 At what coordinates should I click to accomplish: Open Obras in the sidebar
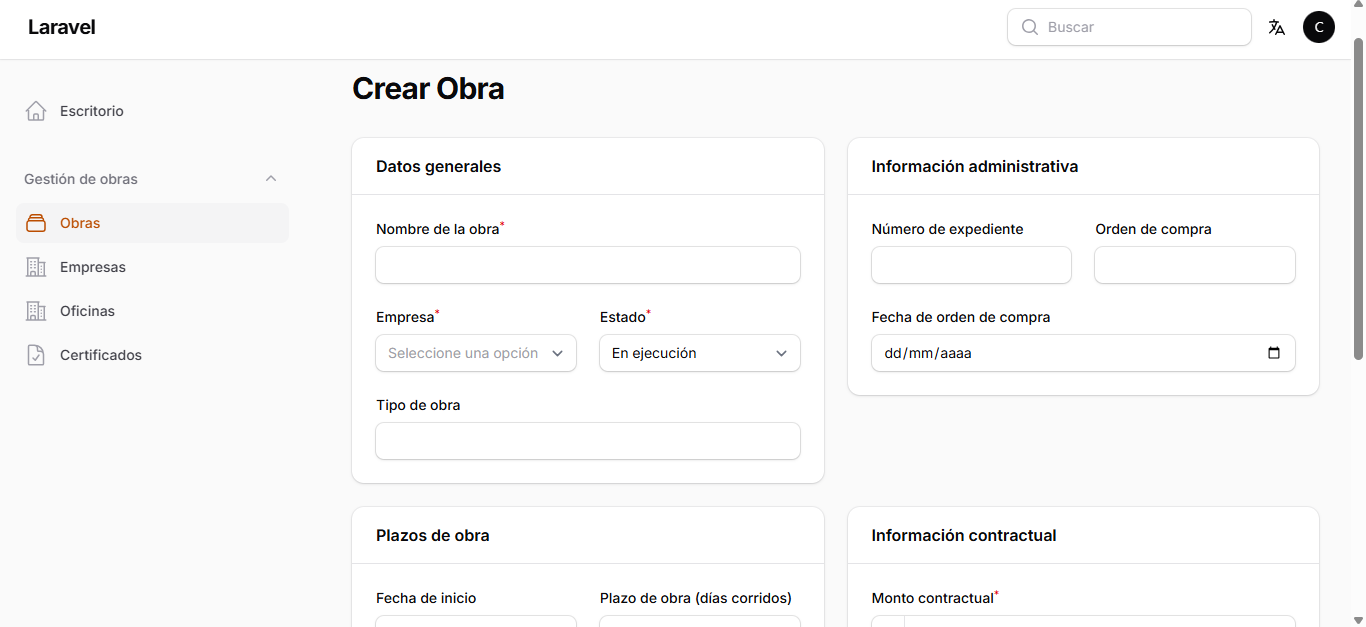point(152,223)
